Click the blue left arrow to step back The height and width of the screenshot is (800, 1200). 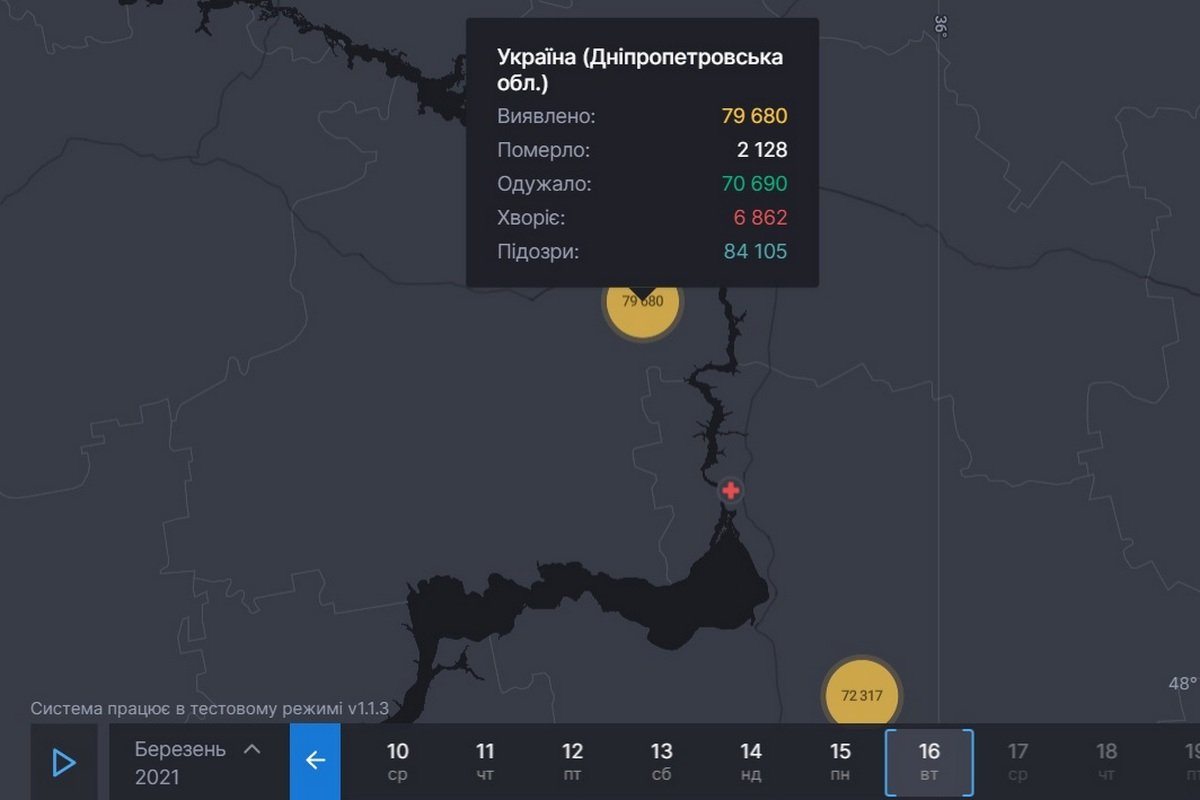click(x=316, y=762)
